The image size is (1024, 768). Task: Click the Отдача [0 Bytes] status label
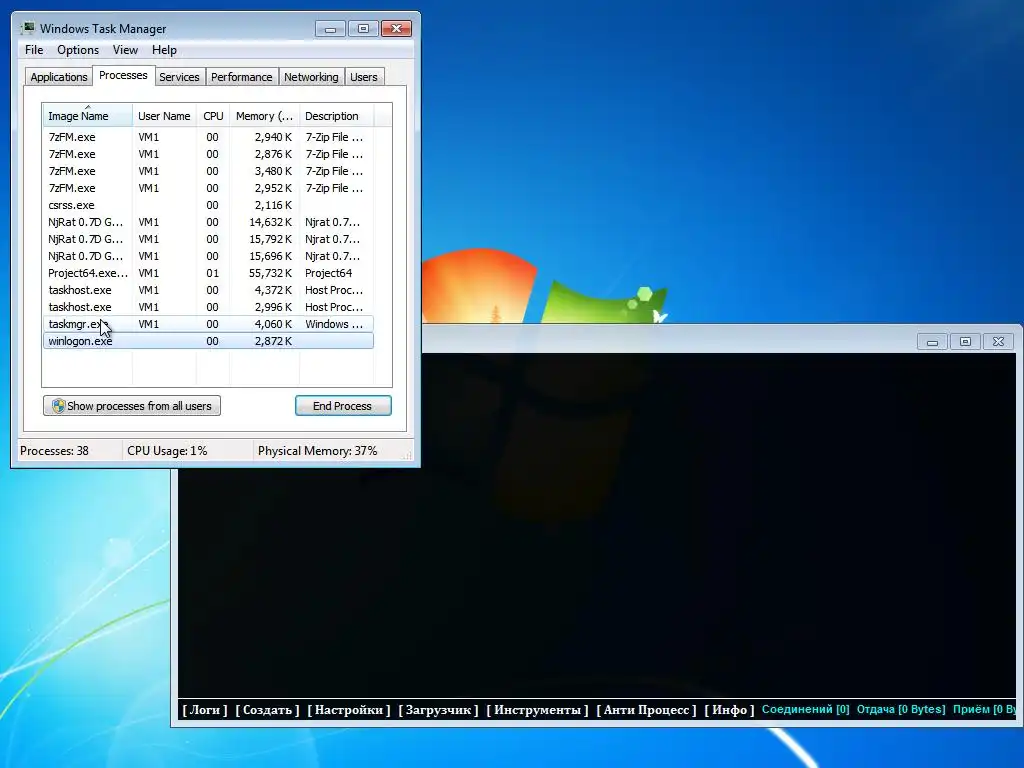901,709
